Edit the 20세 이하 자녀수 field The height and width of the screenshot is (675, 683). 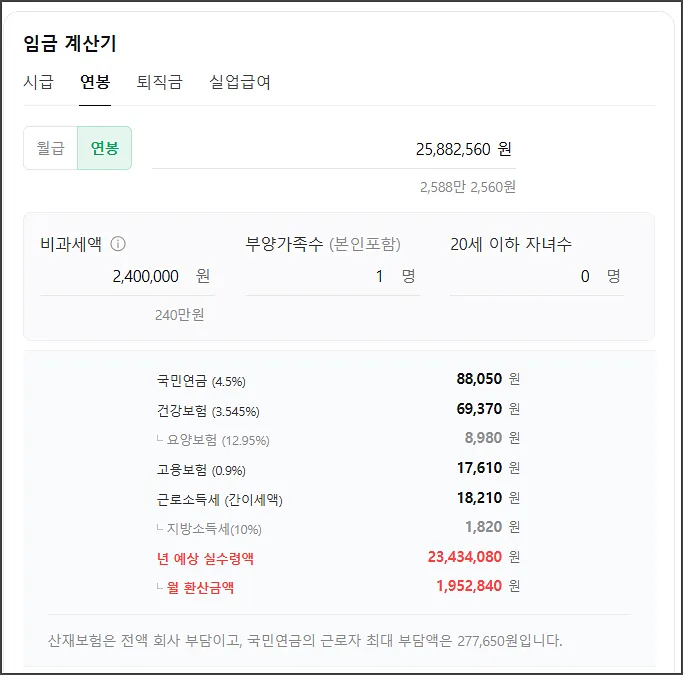tap(537, 276)
